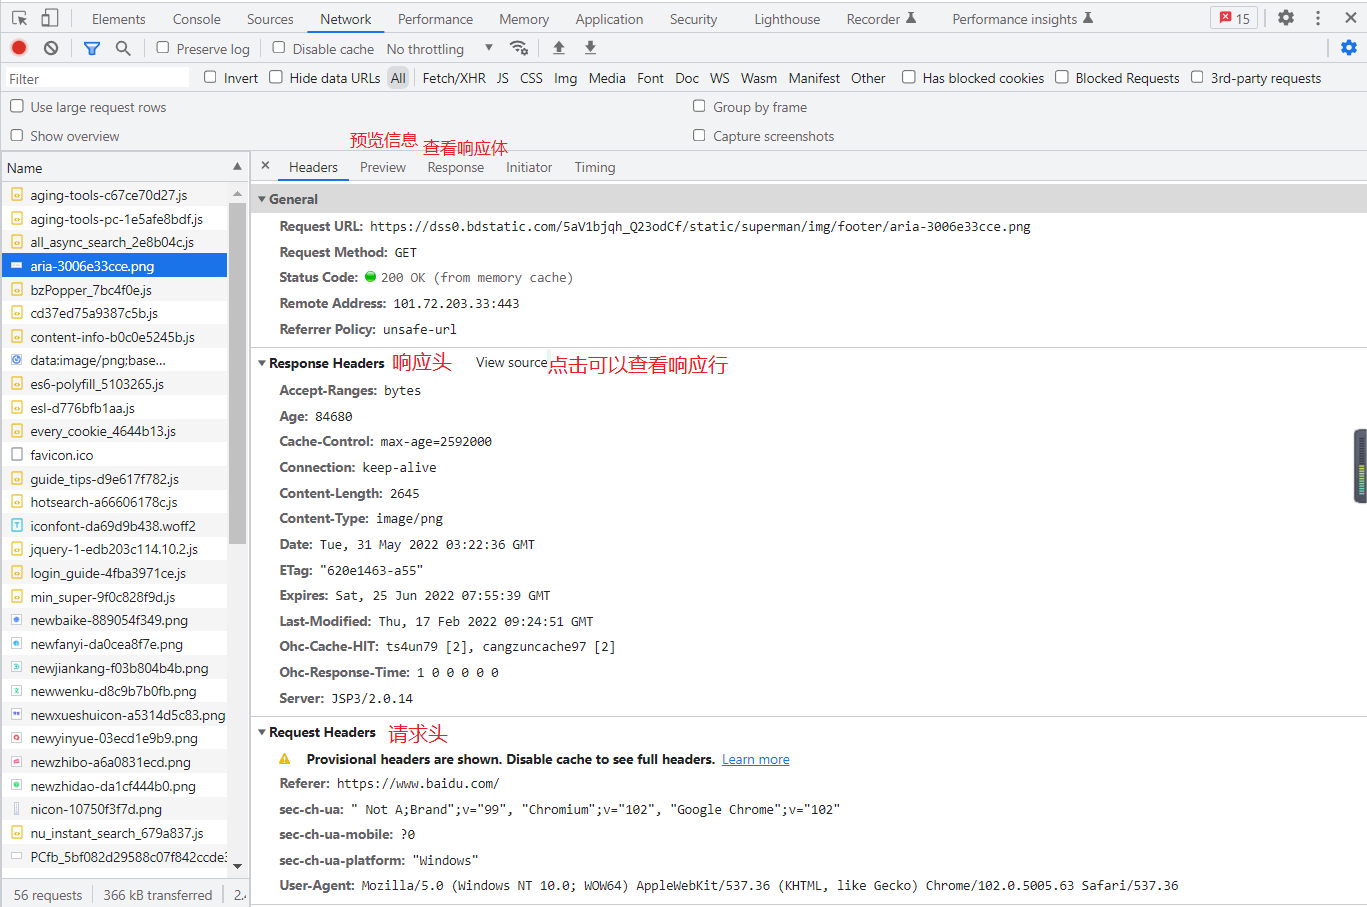The height and width of the screenshot is (907, 1367).
Task: Click the Export HAR download icon
Action: click(x=590, y=48)
